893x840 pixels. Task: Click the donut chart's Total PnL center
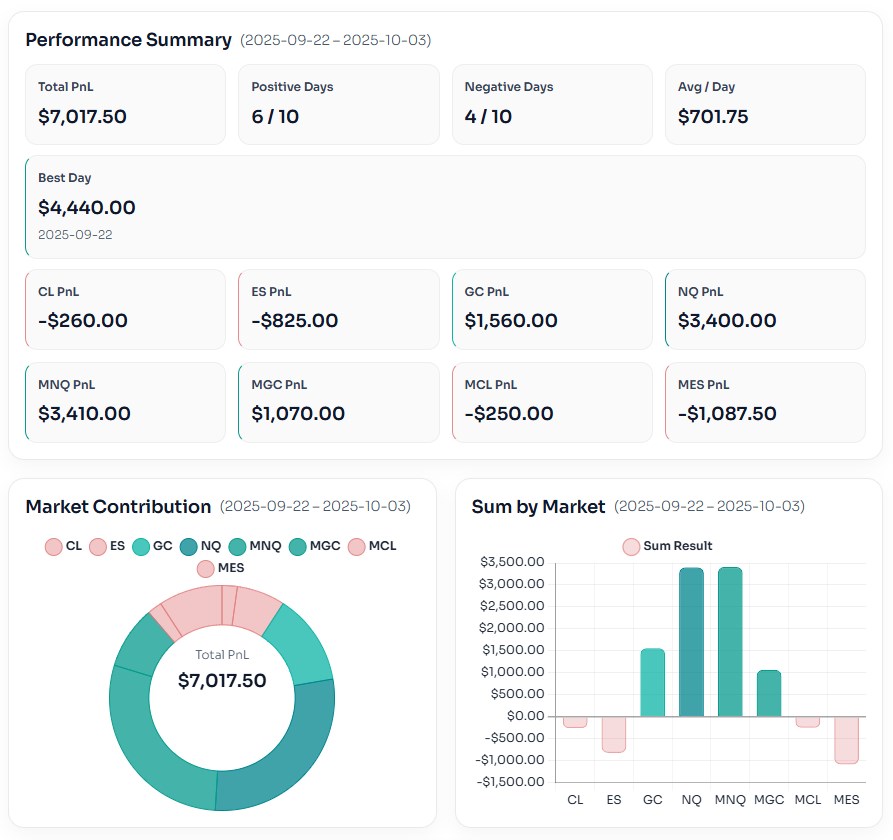point(222,671)
